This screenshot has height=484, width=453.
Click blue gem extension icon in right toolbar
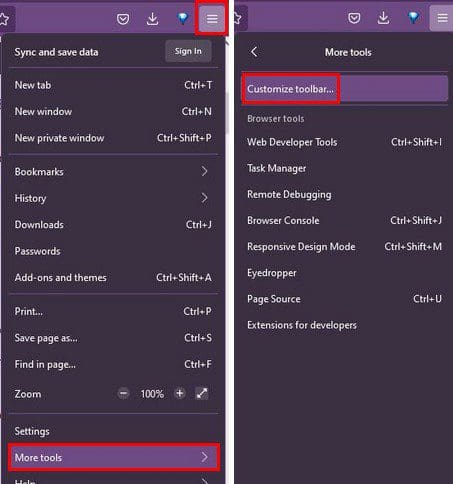click(x=413, y=17)
